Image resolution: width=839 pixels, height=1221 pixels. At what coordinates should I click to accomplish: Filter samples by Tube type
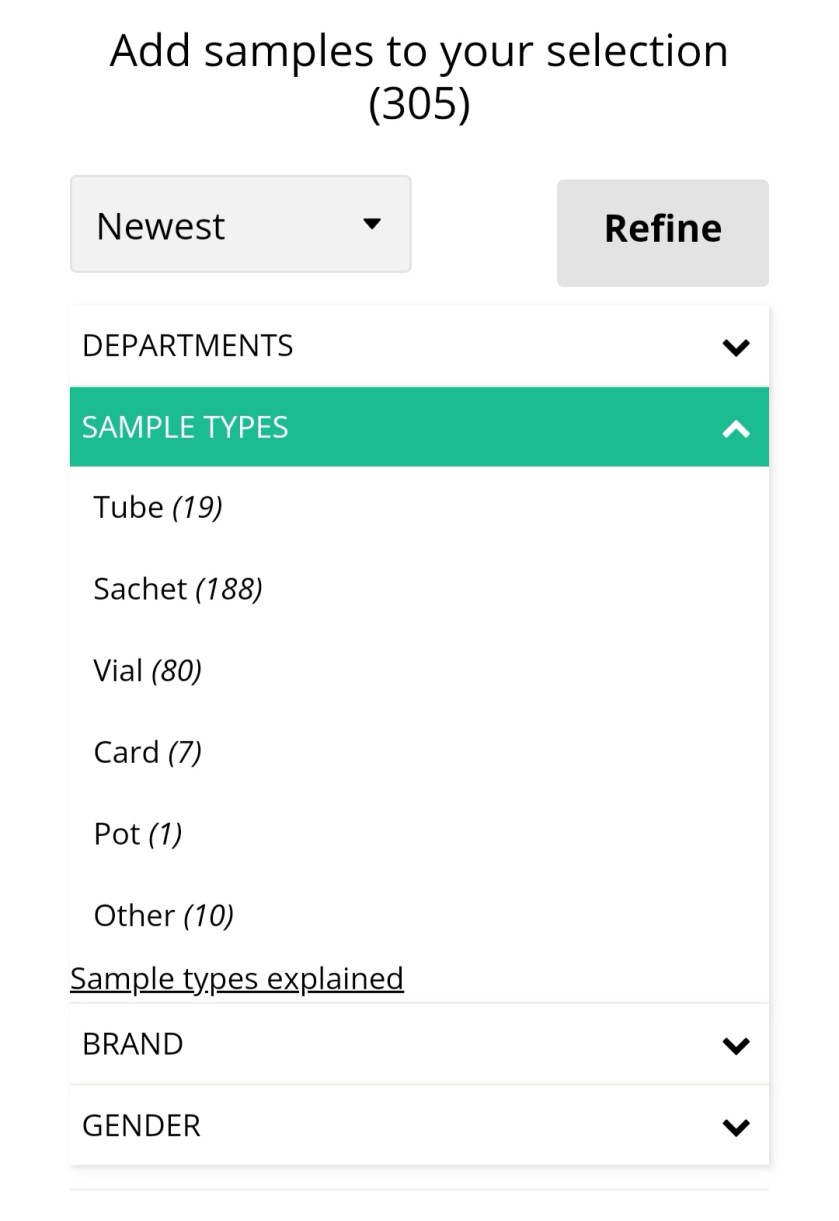click(x=128, y=507)
